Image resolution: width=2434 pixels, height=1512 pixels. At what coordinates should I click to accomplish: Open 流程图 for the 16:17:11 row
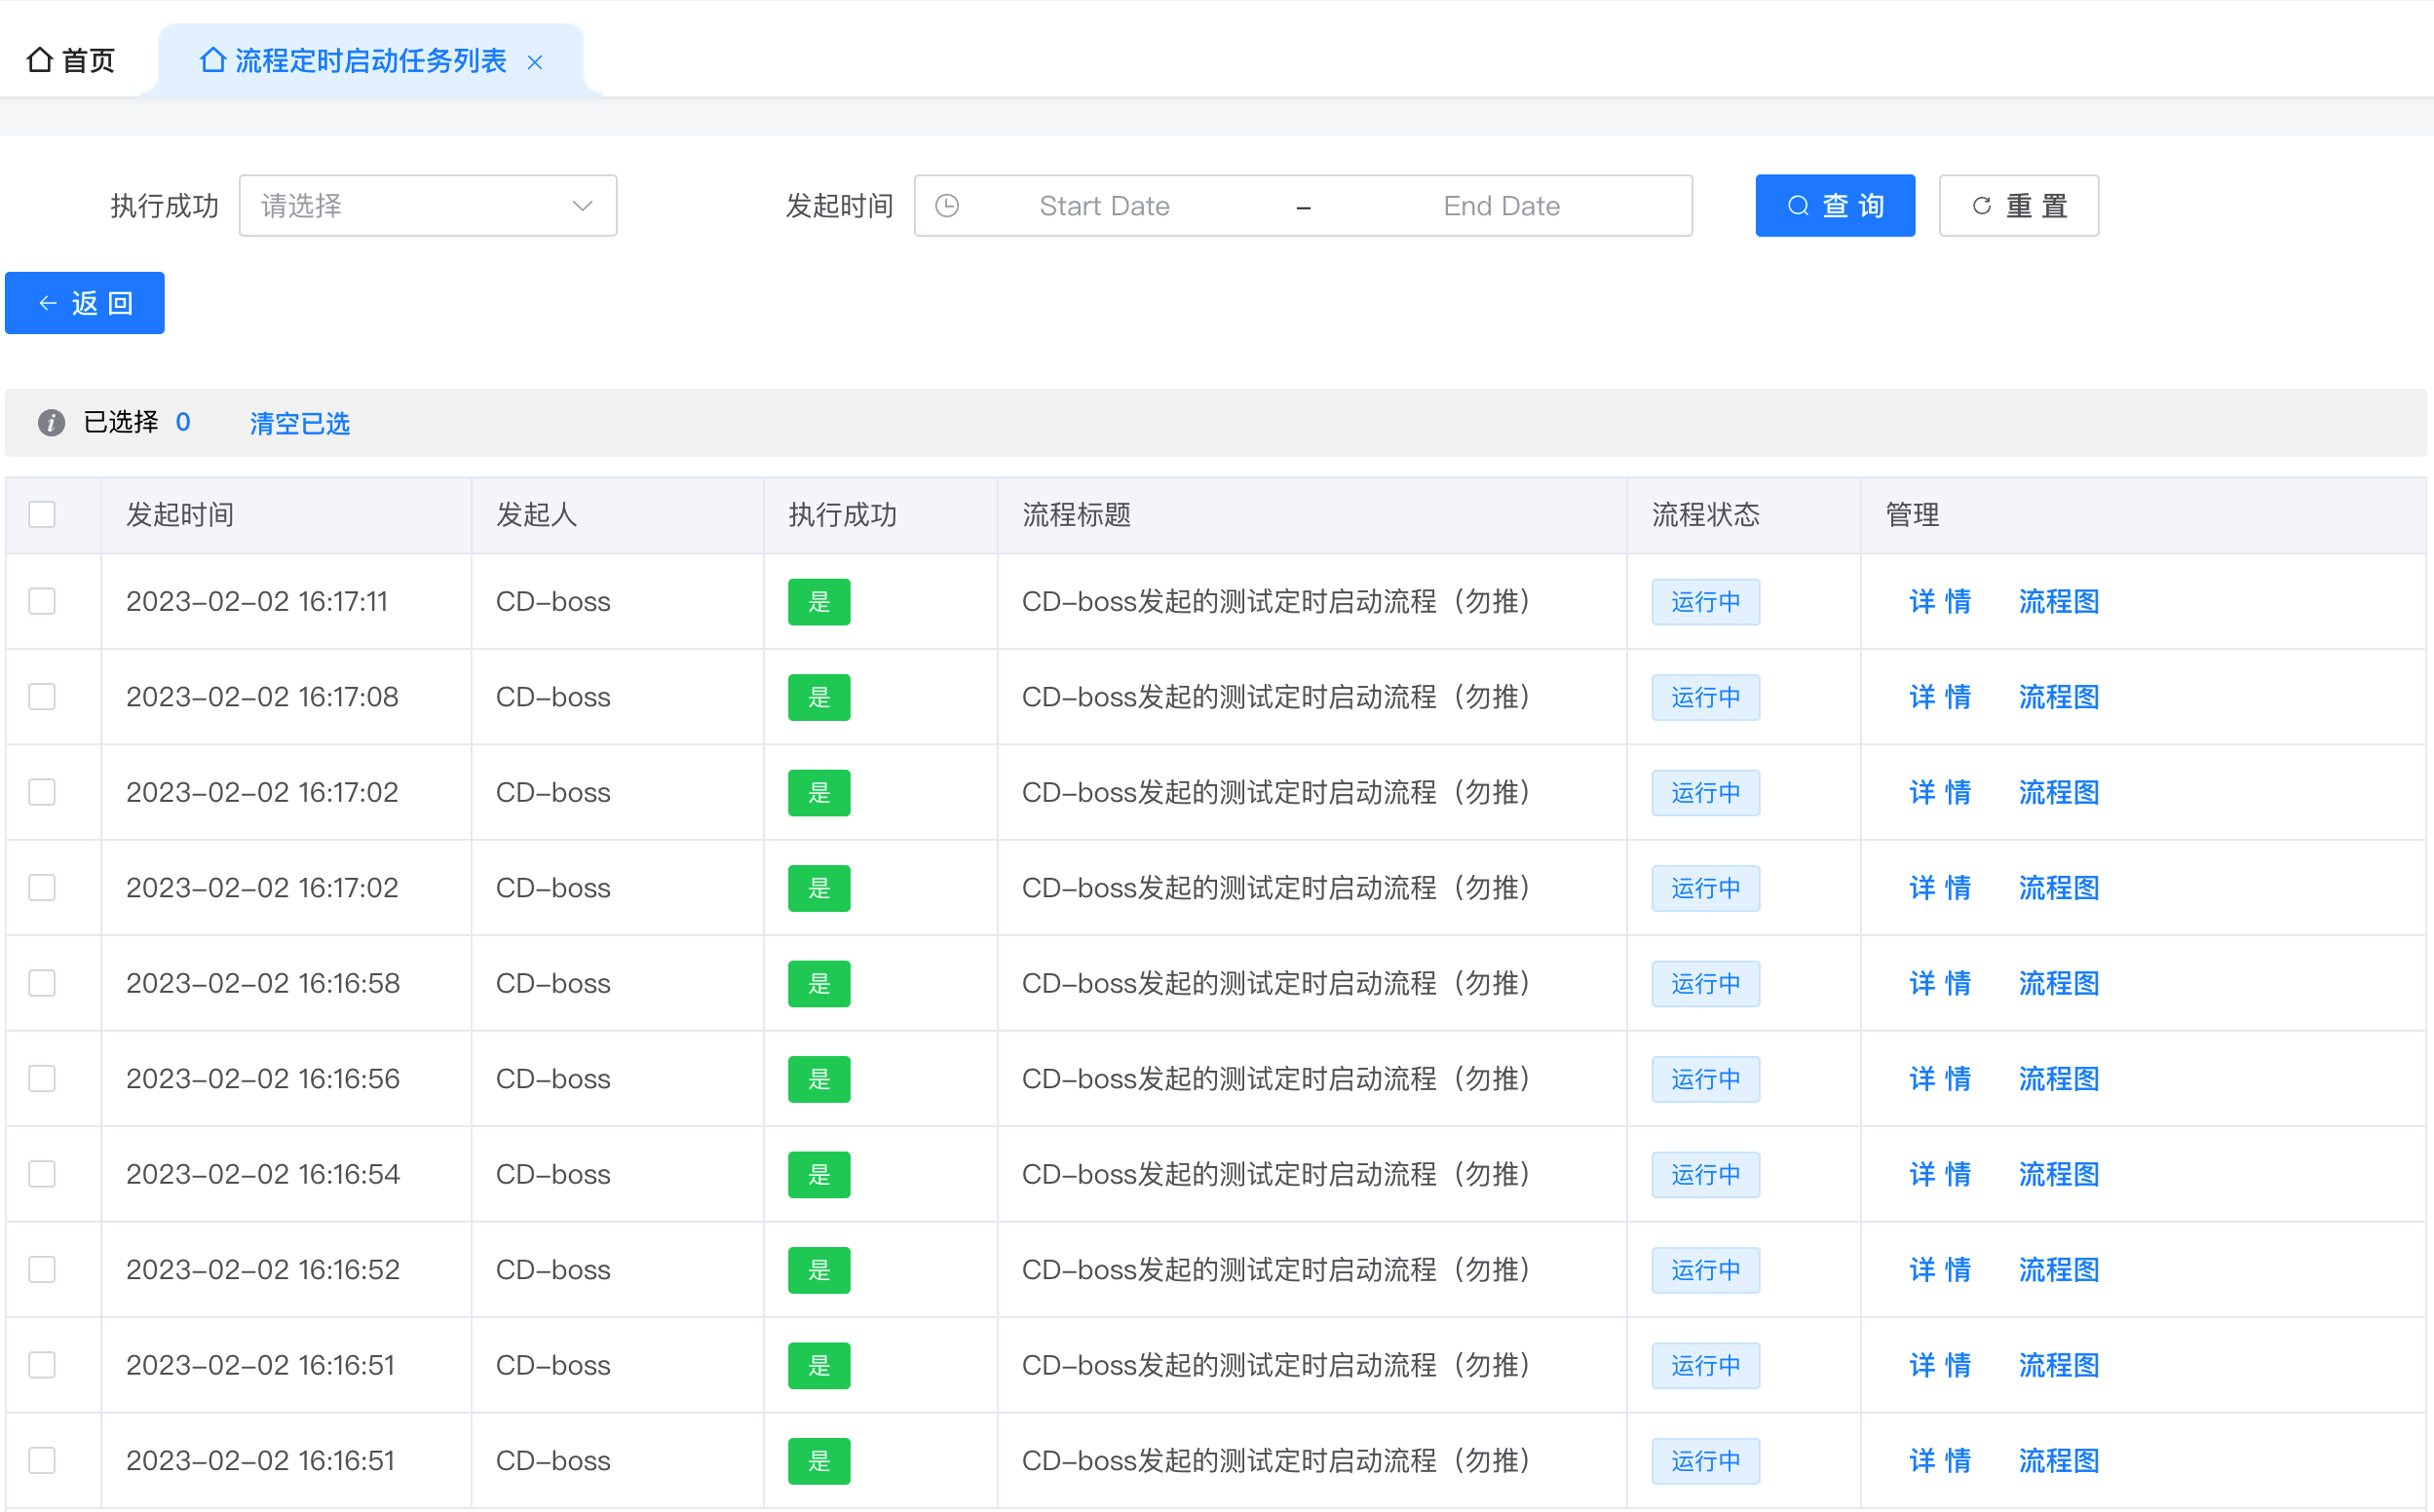click(x=2059, y=602)
